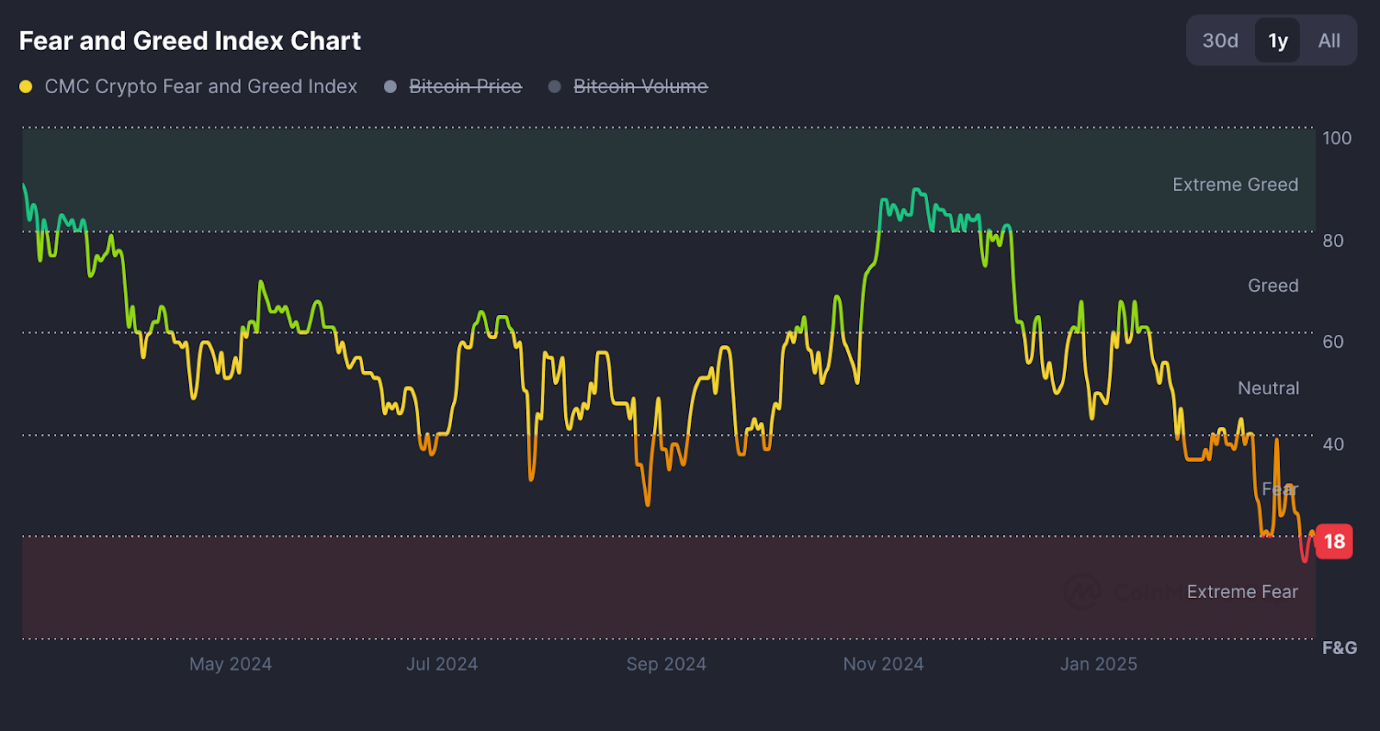Click the CoinMarketCap watermark logo on chart
This screenshot has height=731, width=1380.
pos(1082,592)
